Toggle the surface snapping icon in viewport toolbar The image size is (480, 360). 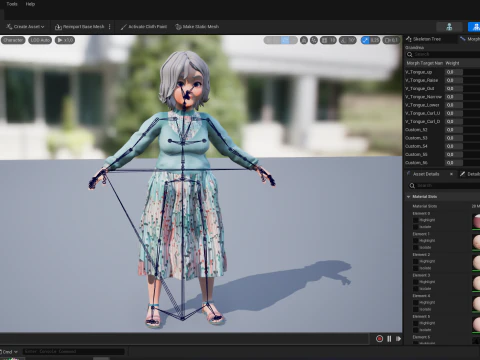(x=304, y=40)
